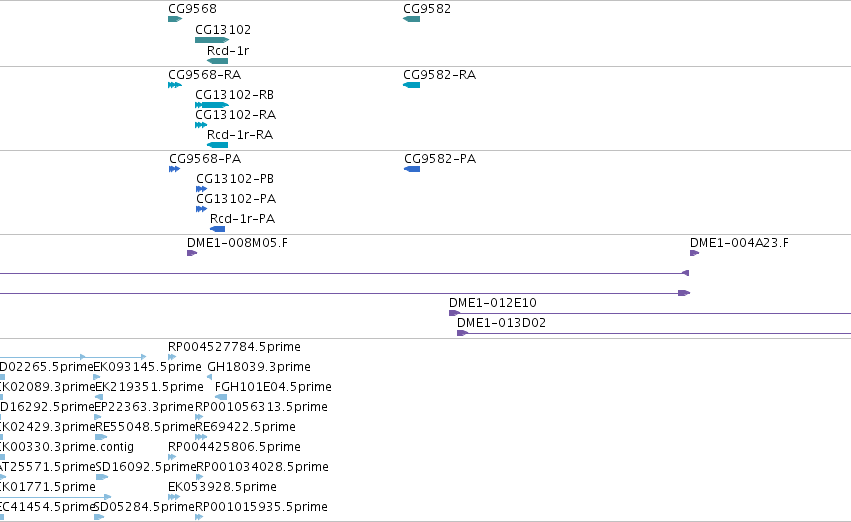Click the purple glyph under DME1-004A23.F
851x522 pixels.
coord(695,253)
